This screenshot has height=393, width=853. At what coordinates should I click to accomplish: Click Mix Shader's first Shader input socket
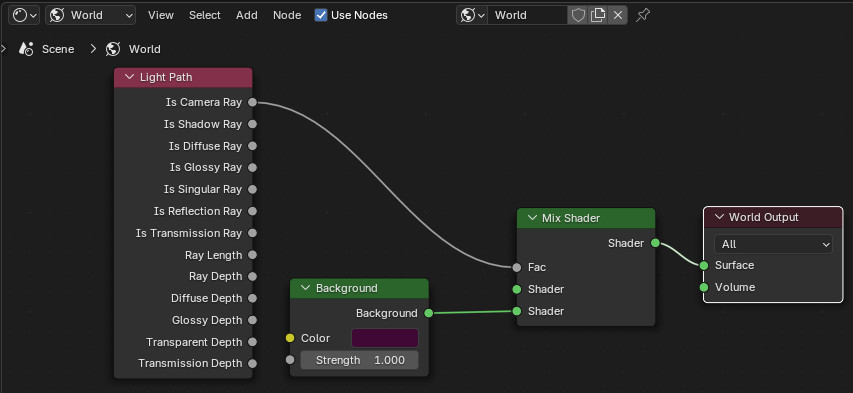pyautogui.click(x=517, y=289)
